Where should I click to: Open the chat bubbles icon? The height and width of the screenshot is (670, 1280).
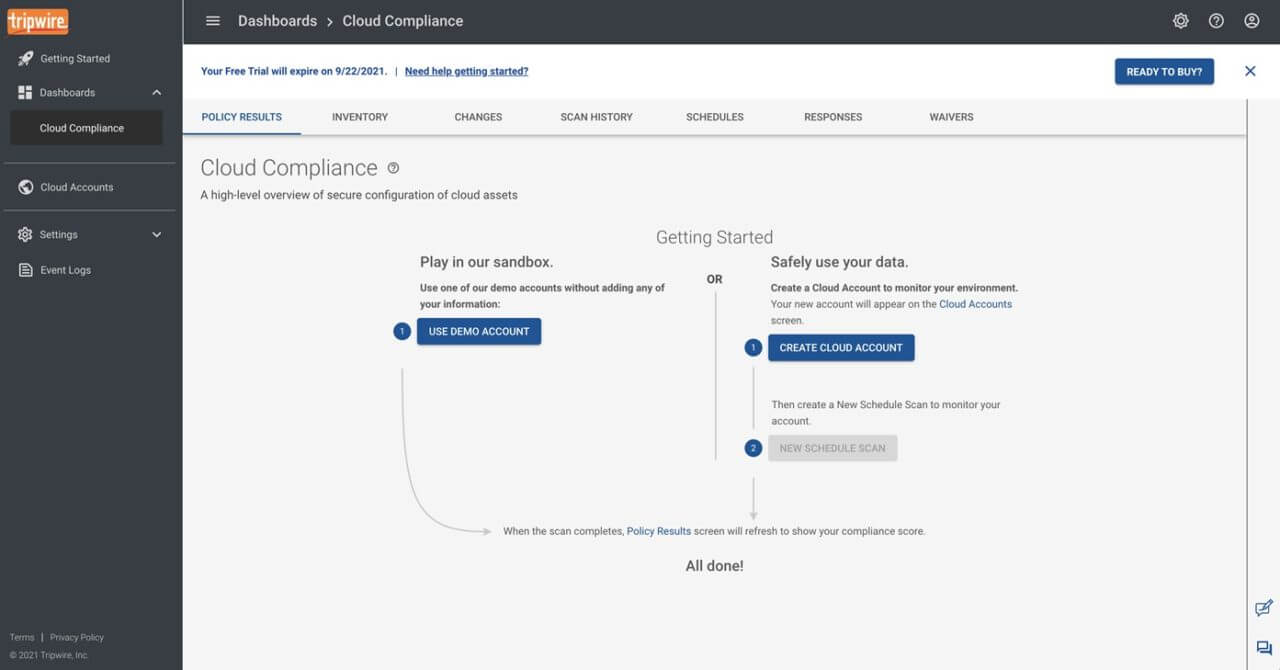pos(1263,648)
